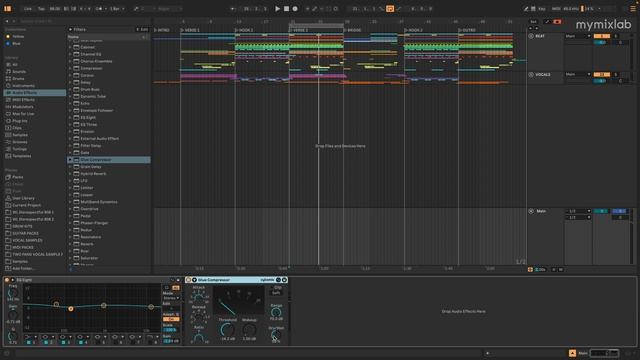Select the Hybrid Reverb device
Viewport: 640px width, 360px height.
[93, 173]
